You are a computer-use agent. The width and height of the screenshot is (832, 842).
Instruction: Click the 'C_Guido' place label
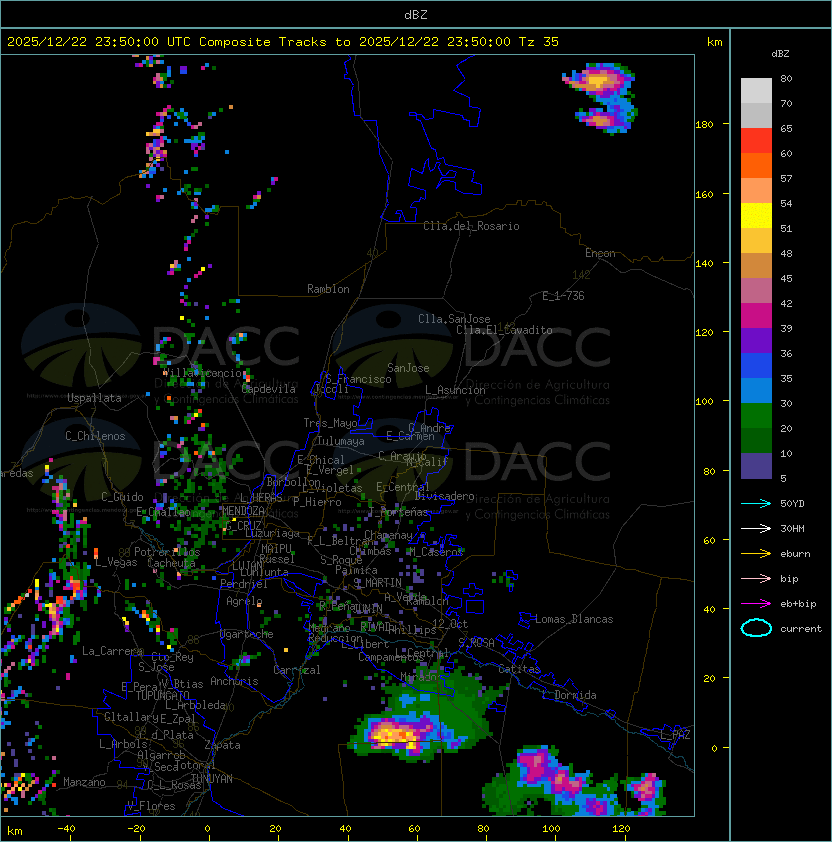click(122, 497)
